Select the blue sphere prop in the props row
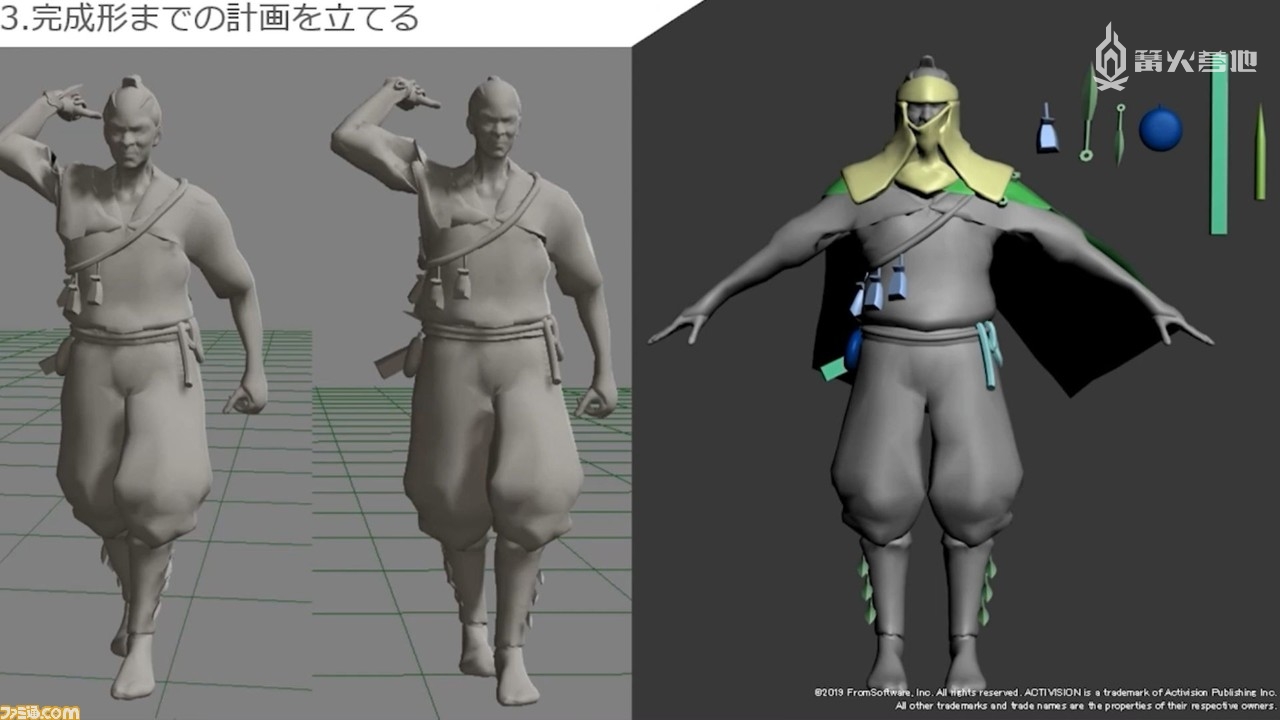This screenshot has height=720, width=1280. (1160, 129)
